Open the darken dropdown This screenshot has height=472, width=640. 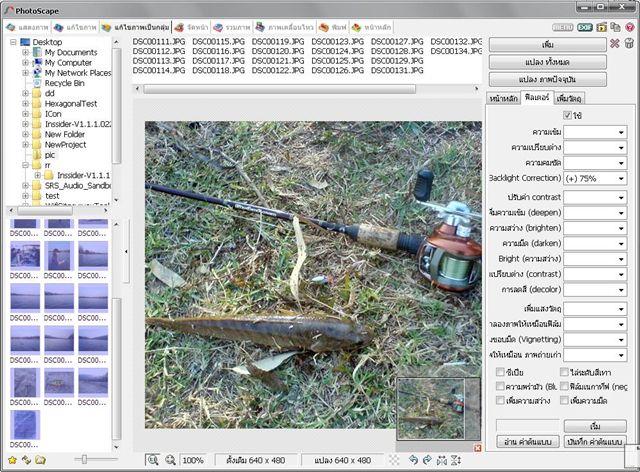tap(595, 243)
